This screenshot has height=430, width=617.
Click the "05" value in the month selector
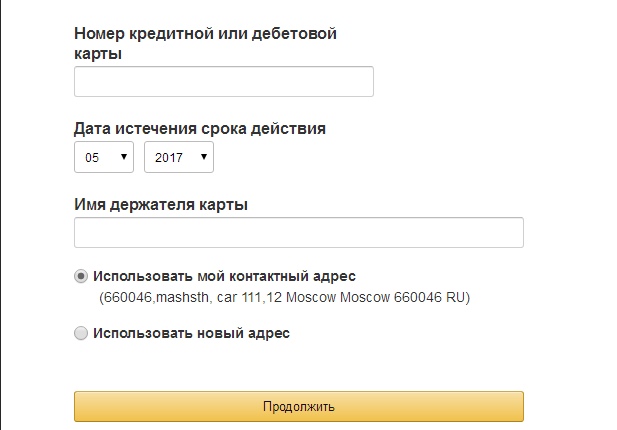coord(93,158)
